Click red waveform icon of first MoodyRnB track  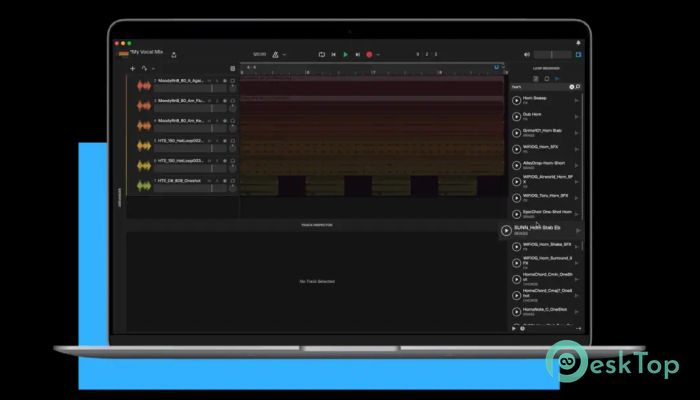pos(144,86)
